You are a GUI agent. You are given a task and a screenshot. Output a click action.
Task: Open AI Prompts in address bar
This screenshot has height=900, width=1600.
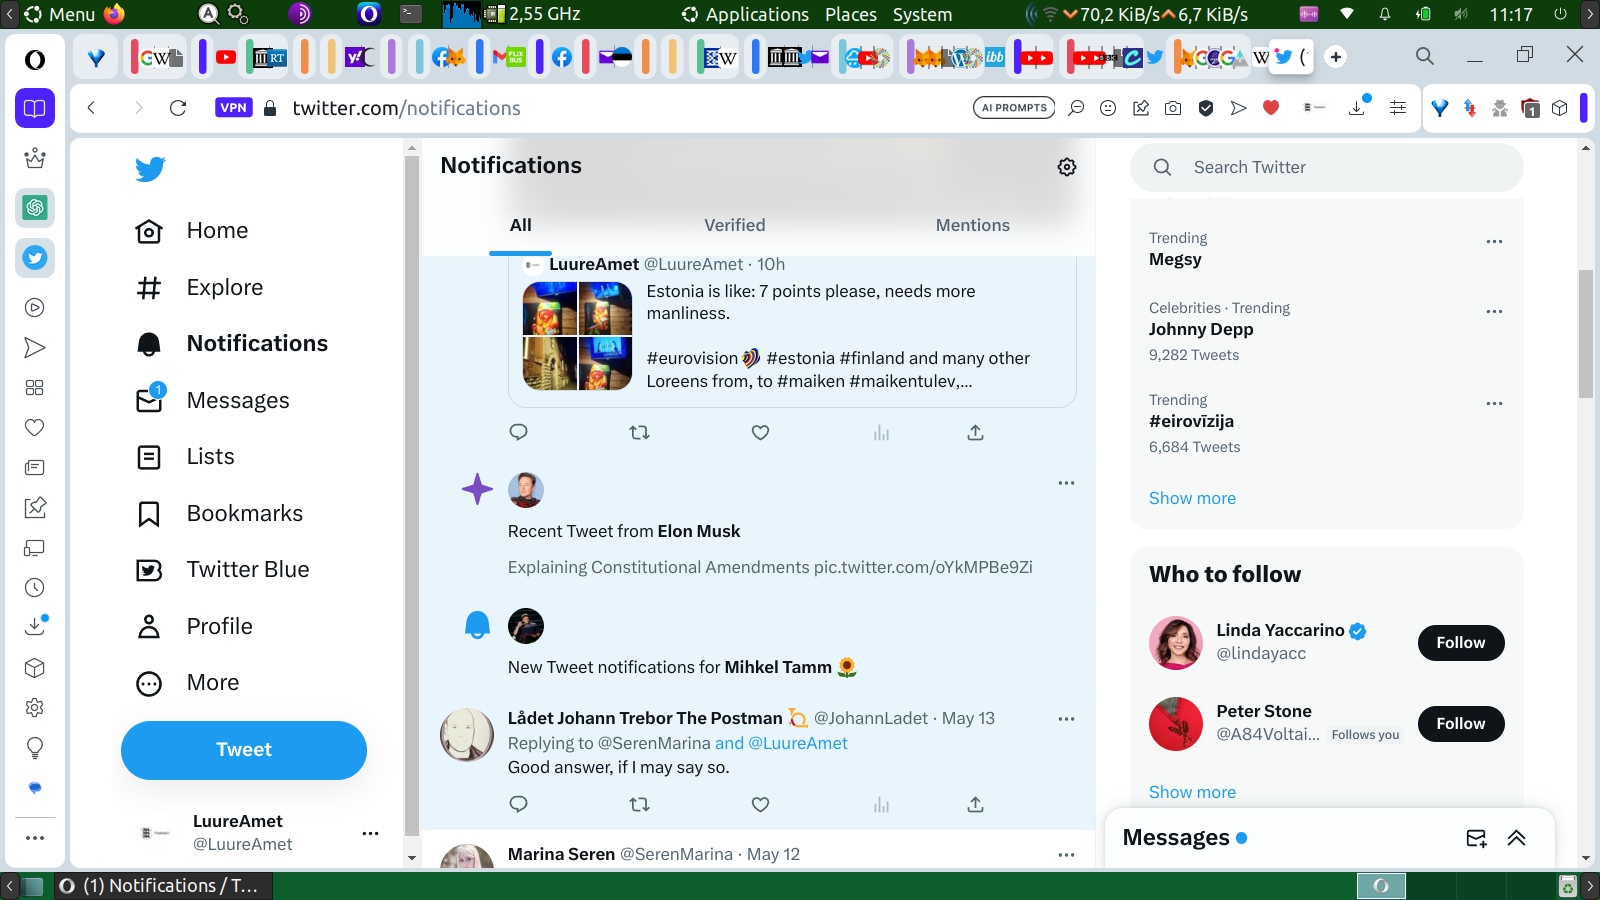(1014, 108)
